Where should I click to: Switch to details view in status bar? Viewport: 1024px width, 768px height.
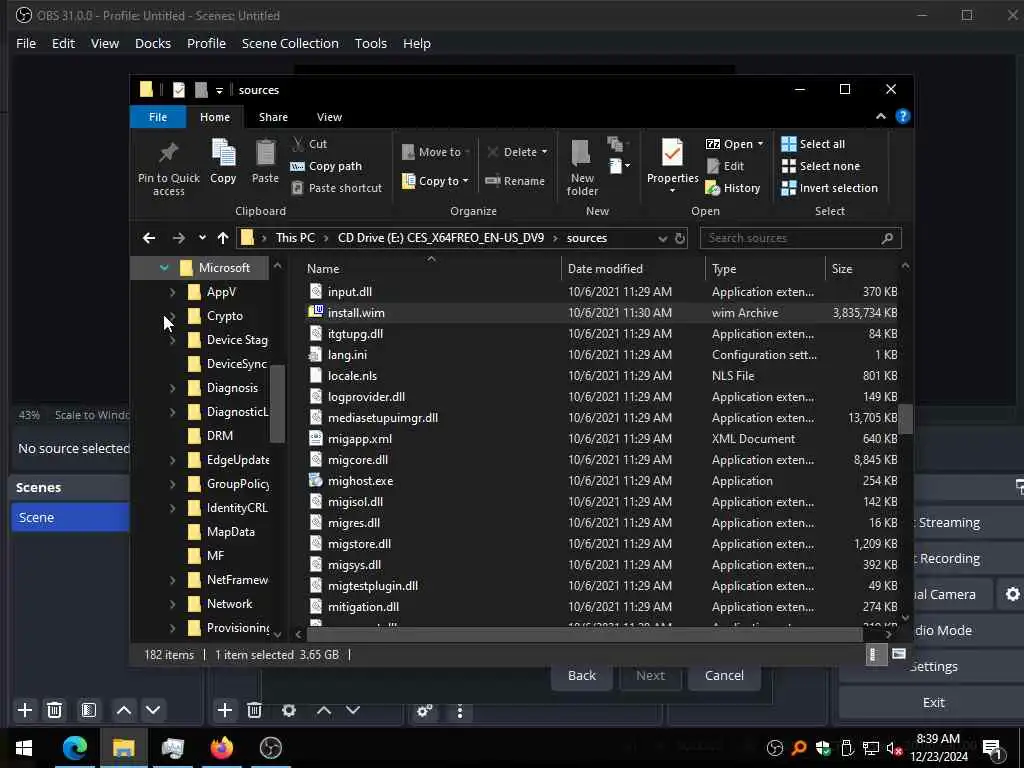coord(875,654)
